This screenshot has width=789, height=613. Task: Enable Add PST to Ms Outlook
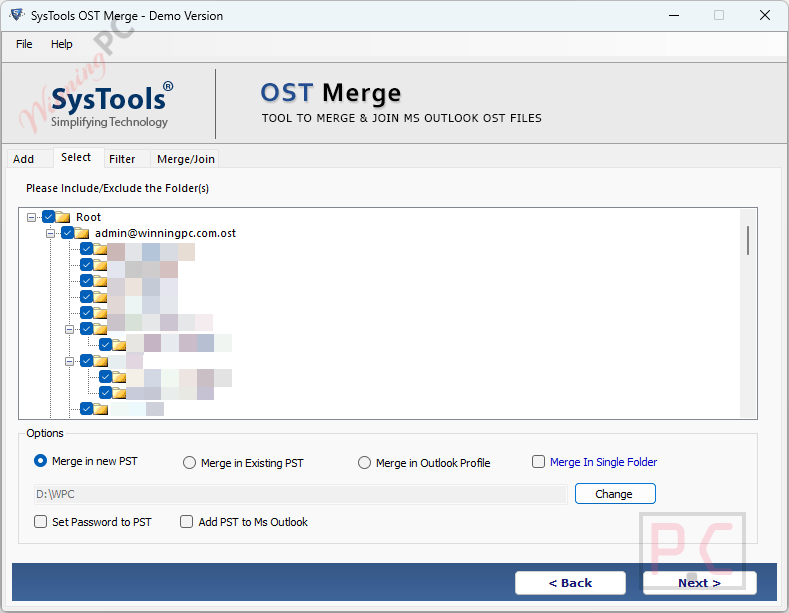pyautogui.click(x=186, y=521)
